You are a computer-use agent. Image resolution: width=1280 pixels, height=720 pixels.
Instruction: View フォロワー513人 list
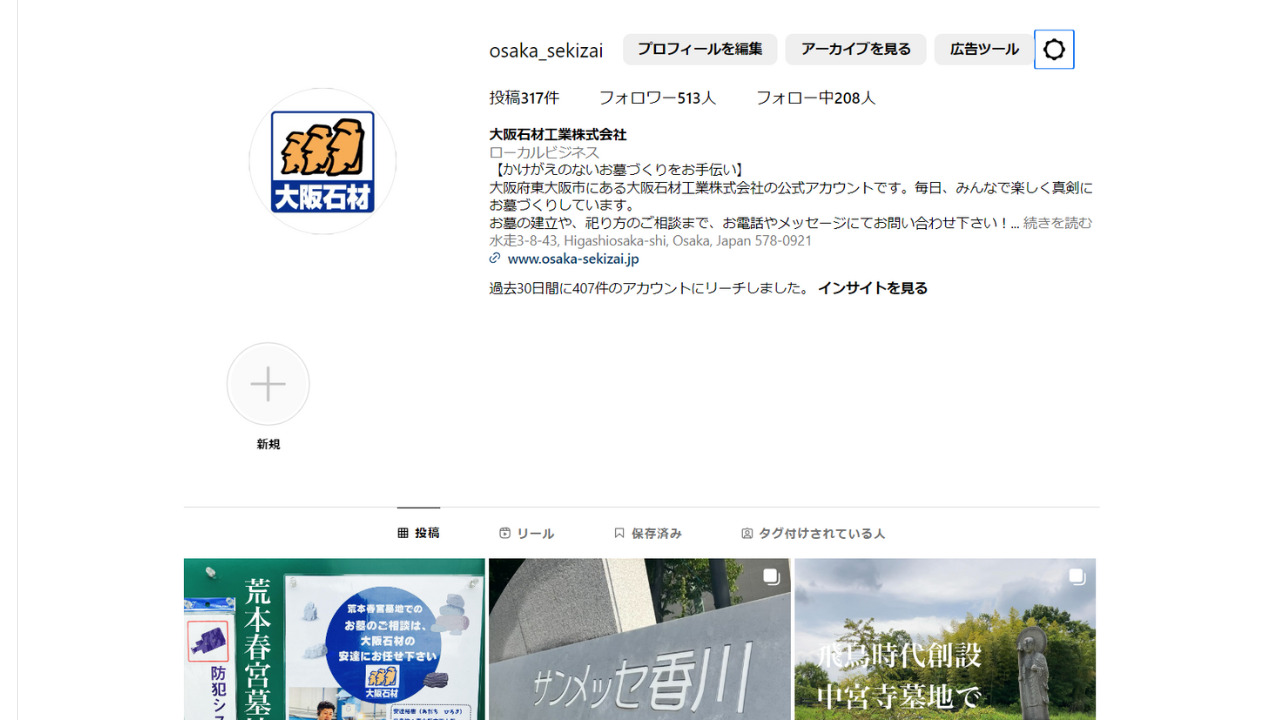[x=657, y=98]
